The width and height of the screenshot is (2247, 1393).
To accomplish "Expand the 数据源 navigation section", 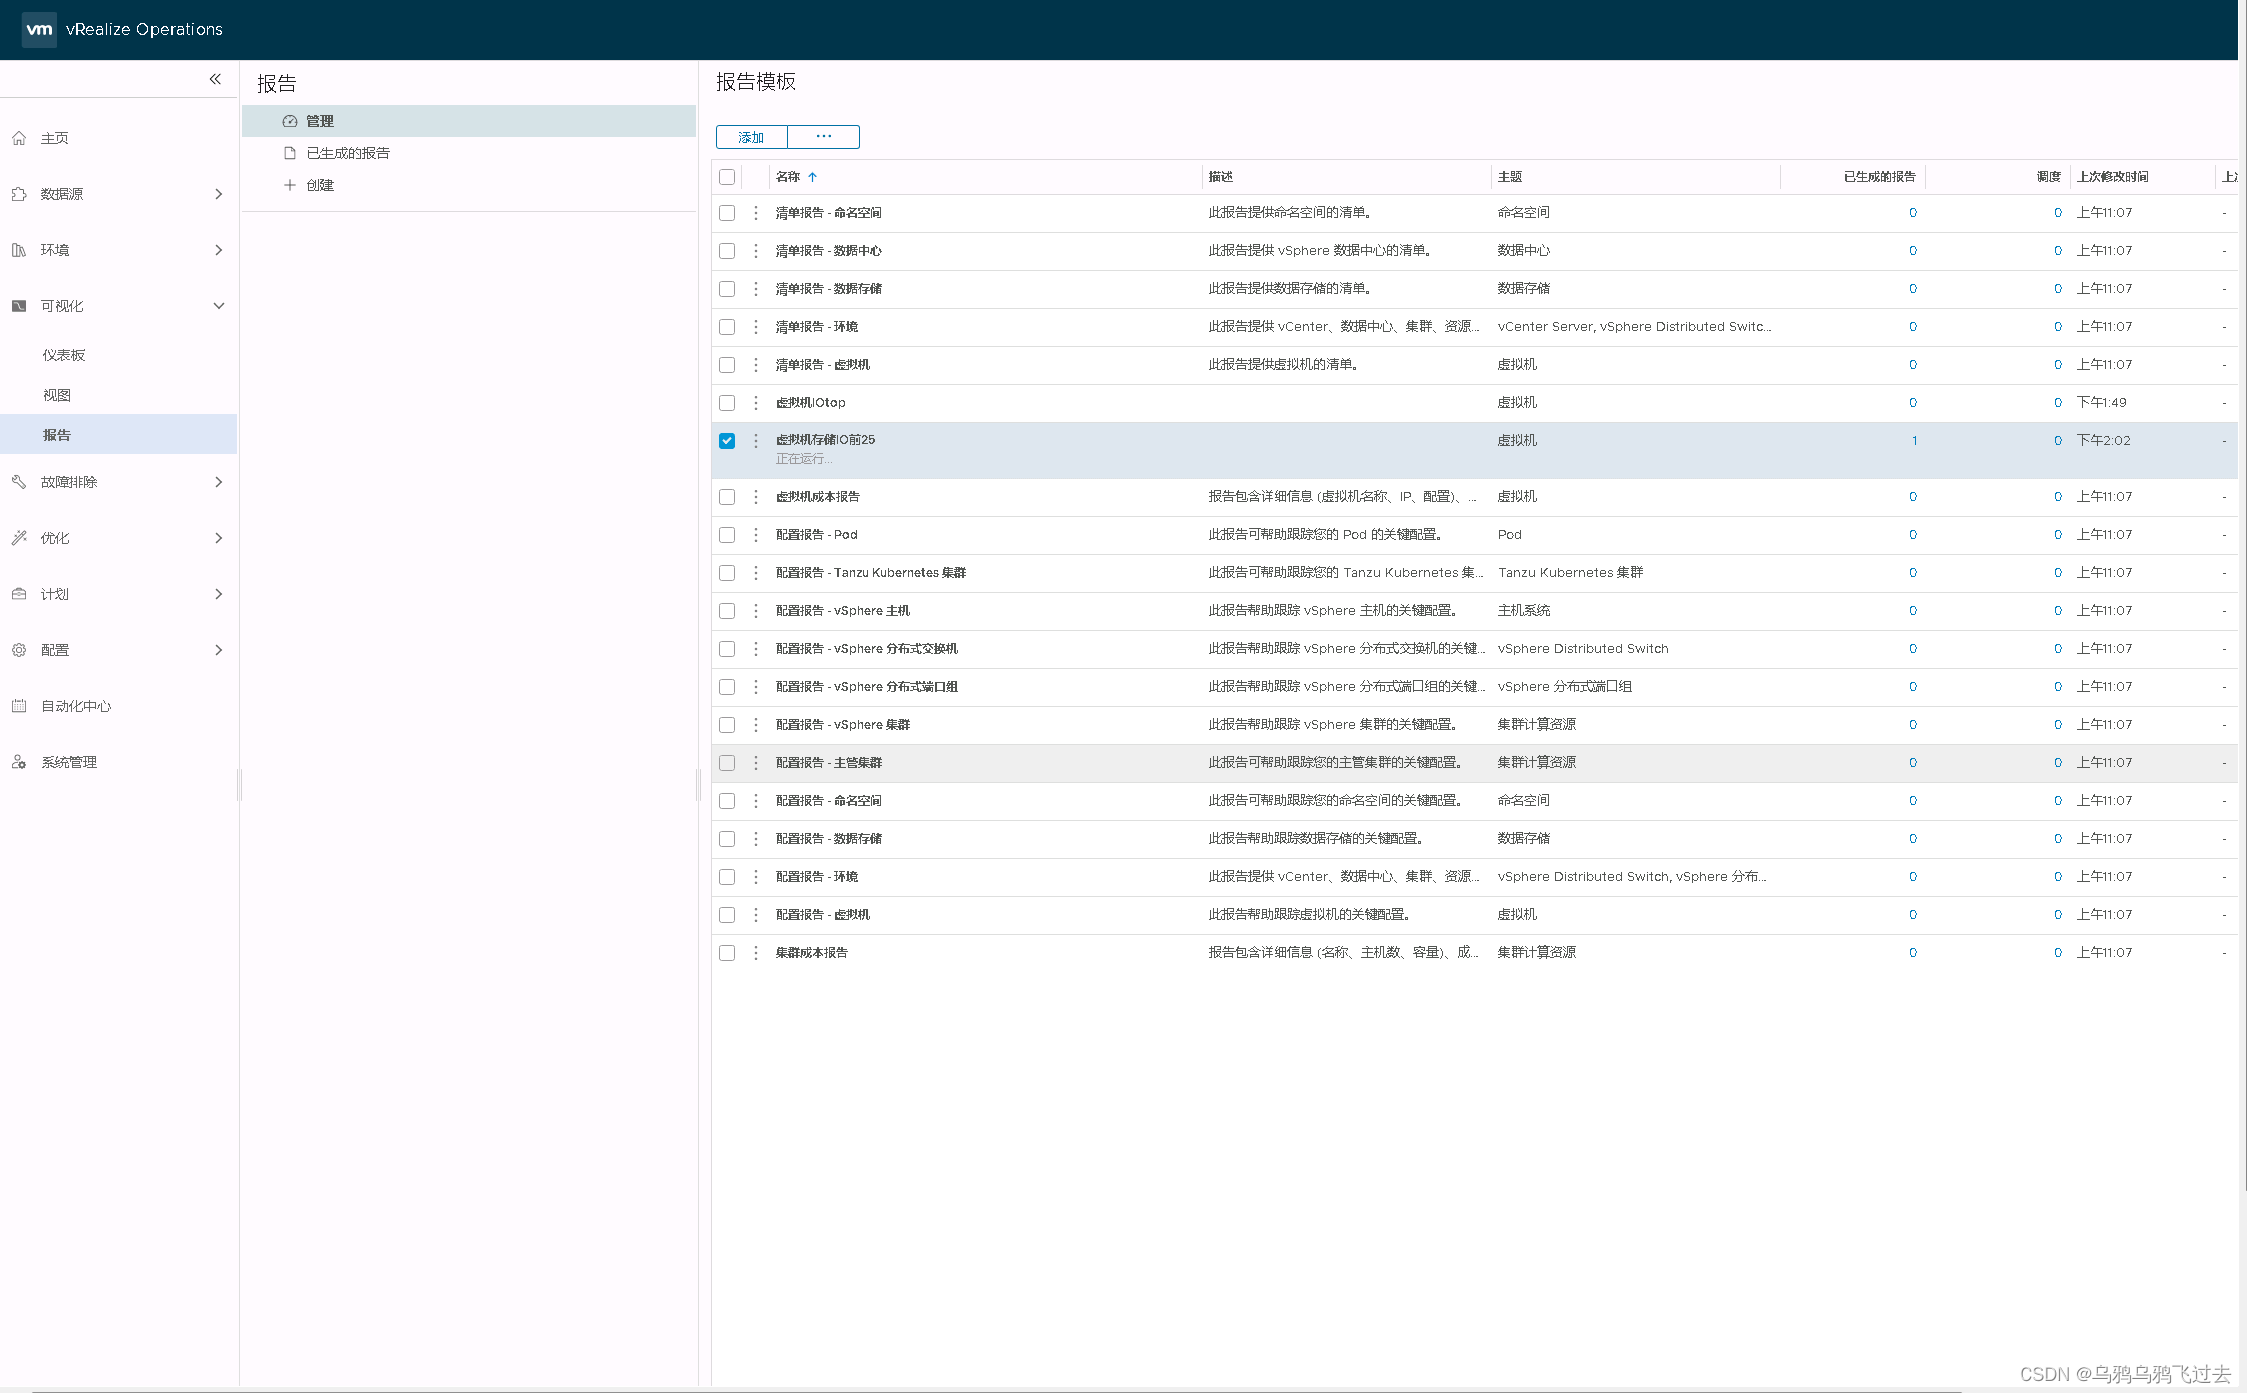I will (x=218, y=194).
